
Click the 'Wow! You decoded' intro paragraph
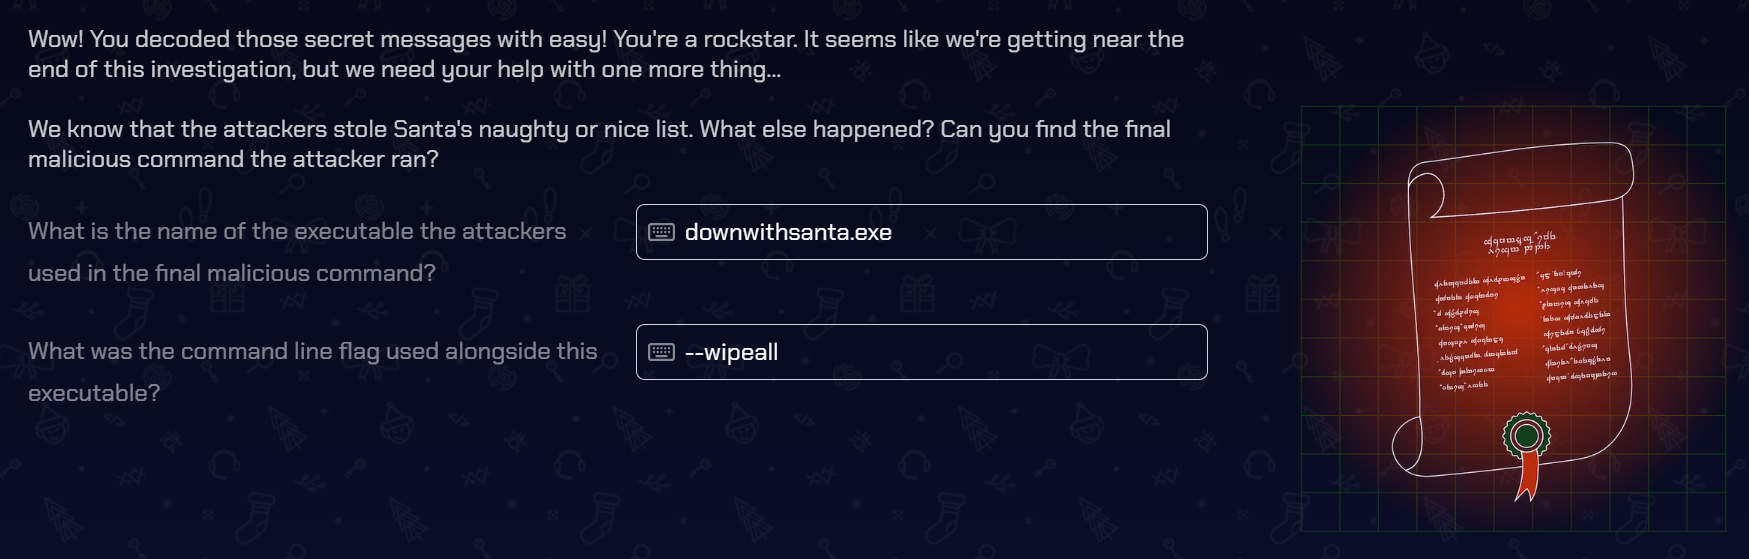coord(606,54)
